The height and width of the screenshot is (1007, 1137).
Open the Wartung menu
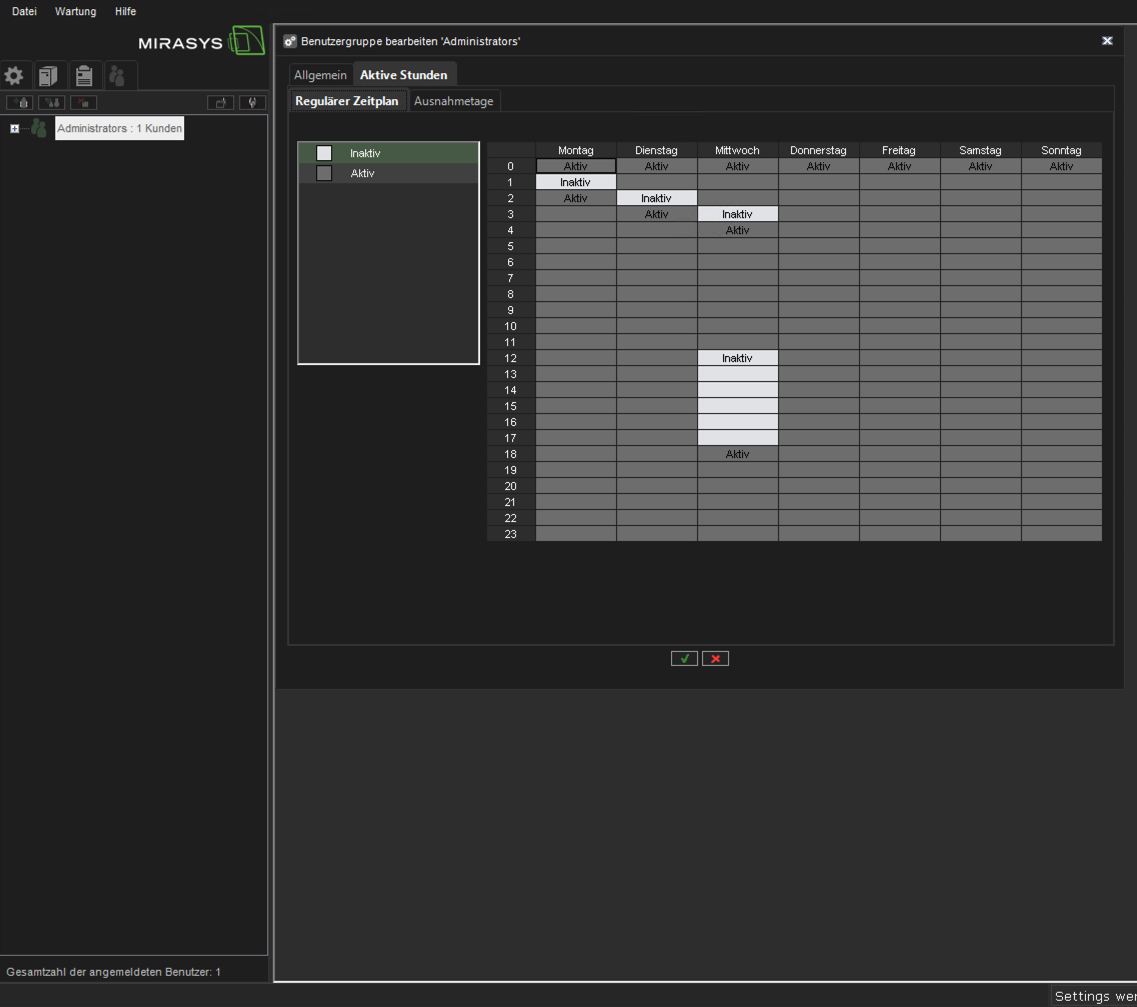click(x=76, y=12)
